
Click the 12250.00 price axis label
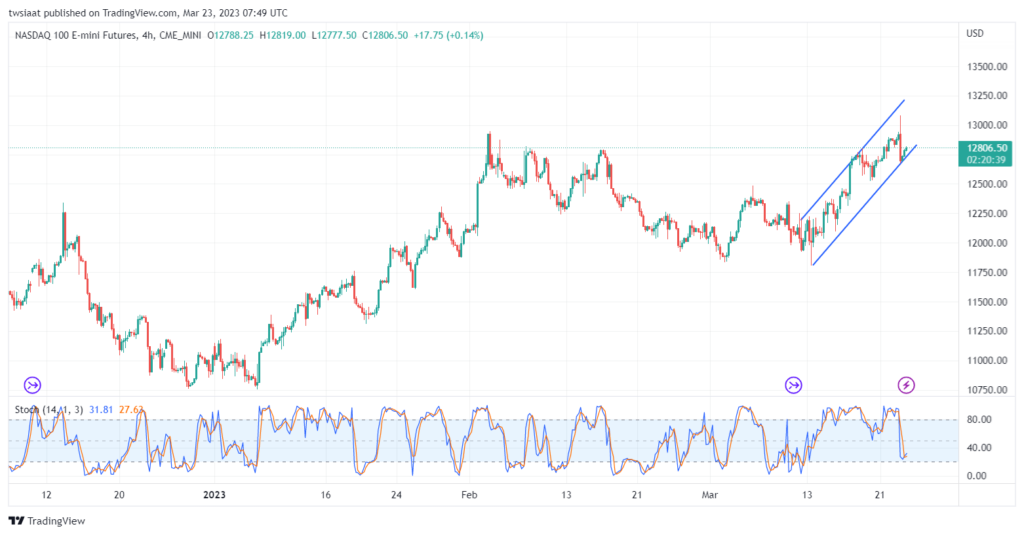click(986, 214)
